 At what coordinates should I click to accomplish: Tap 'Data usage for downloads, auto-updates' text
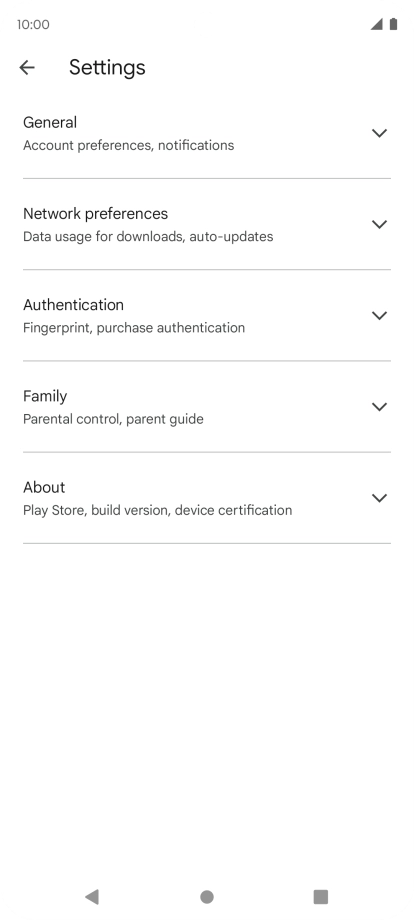[x=148, y=237]
